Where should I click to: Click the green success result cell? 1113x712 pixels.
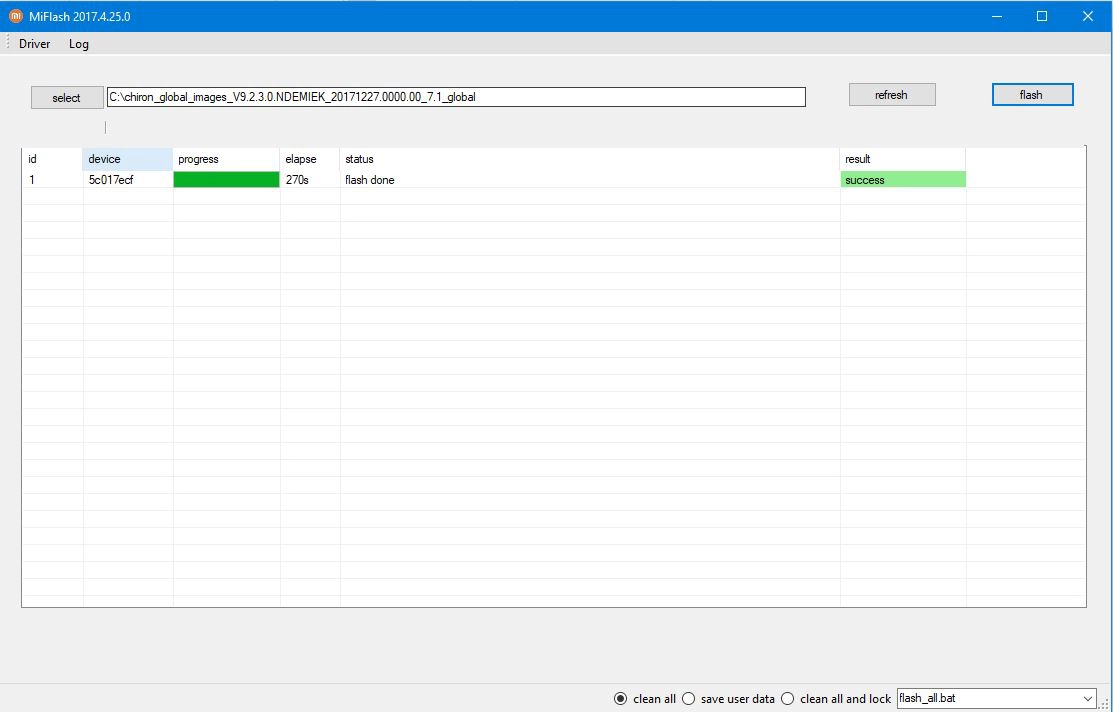pyautogui.click(x=903, y=180)
